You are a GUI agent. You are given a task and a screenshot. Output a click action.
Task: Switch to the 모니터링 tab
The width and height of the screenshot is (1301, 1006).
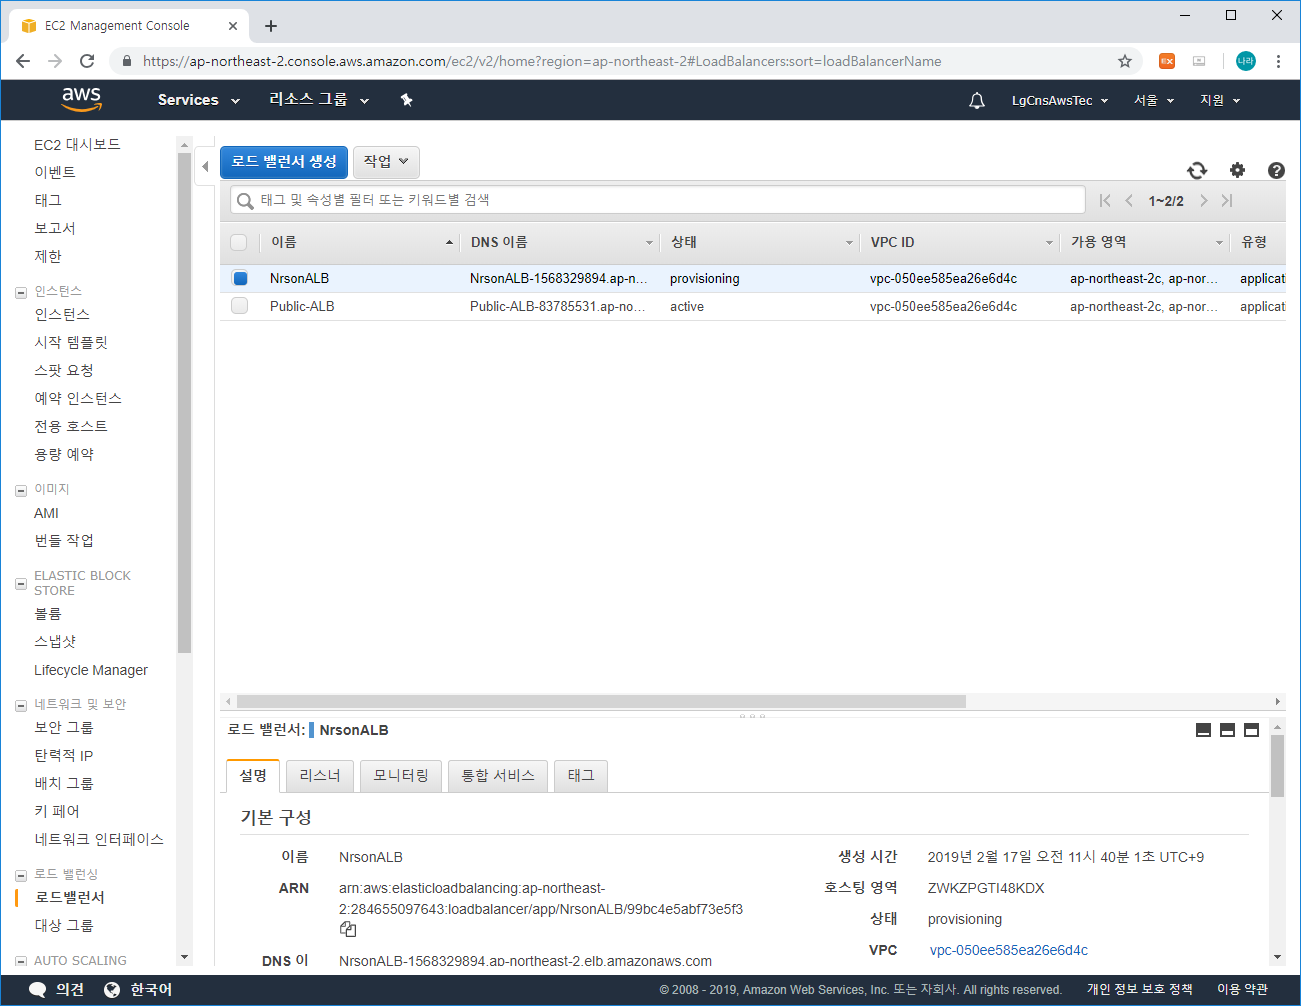(x=401, y=776)
